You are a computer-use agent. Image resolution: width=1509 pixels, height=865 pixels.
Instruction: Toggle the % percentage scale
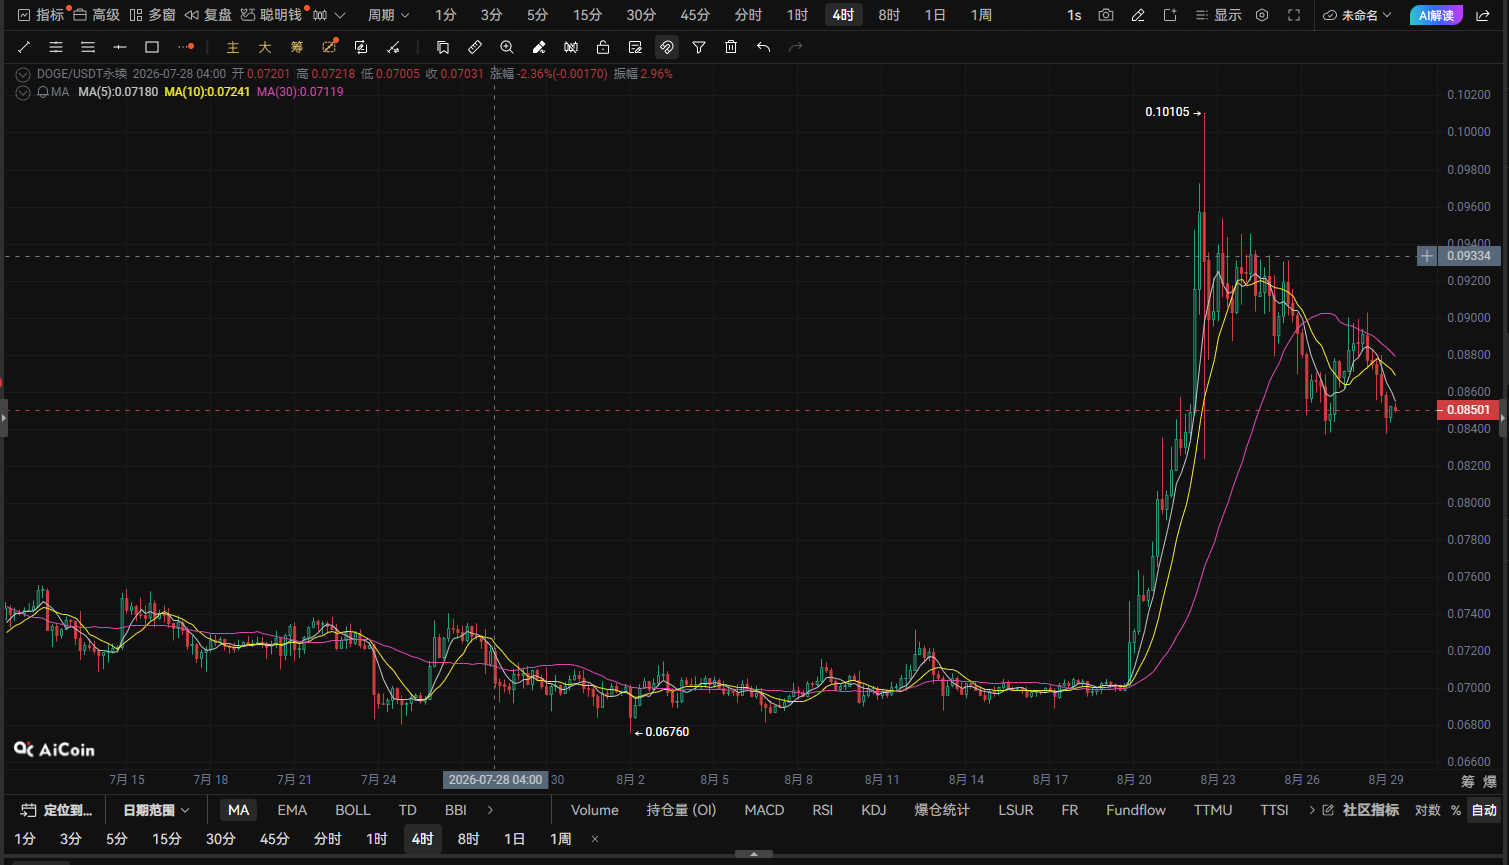pos(1456,810)
